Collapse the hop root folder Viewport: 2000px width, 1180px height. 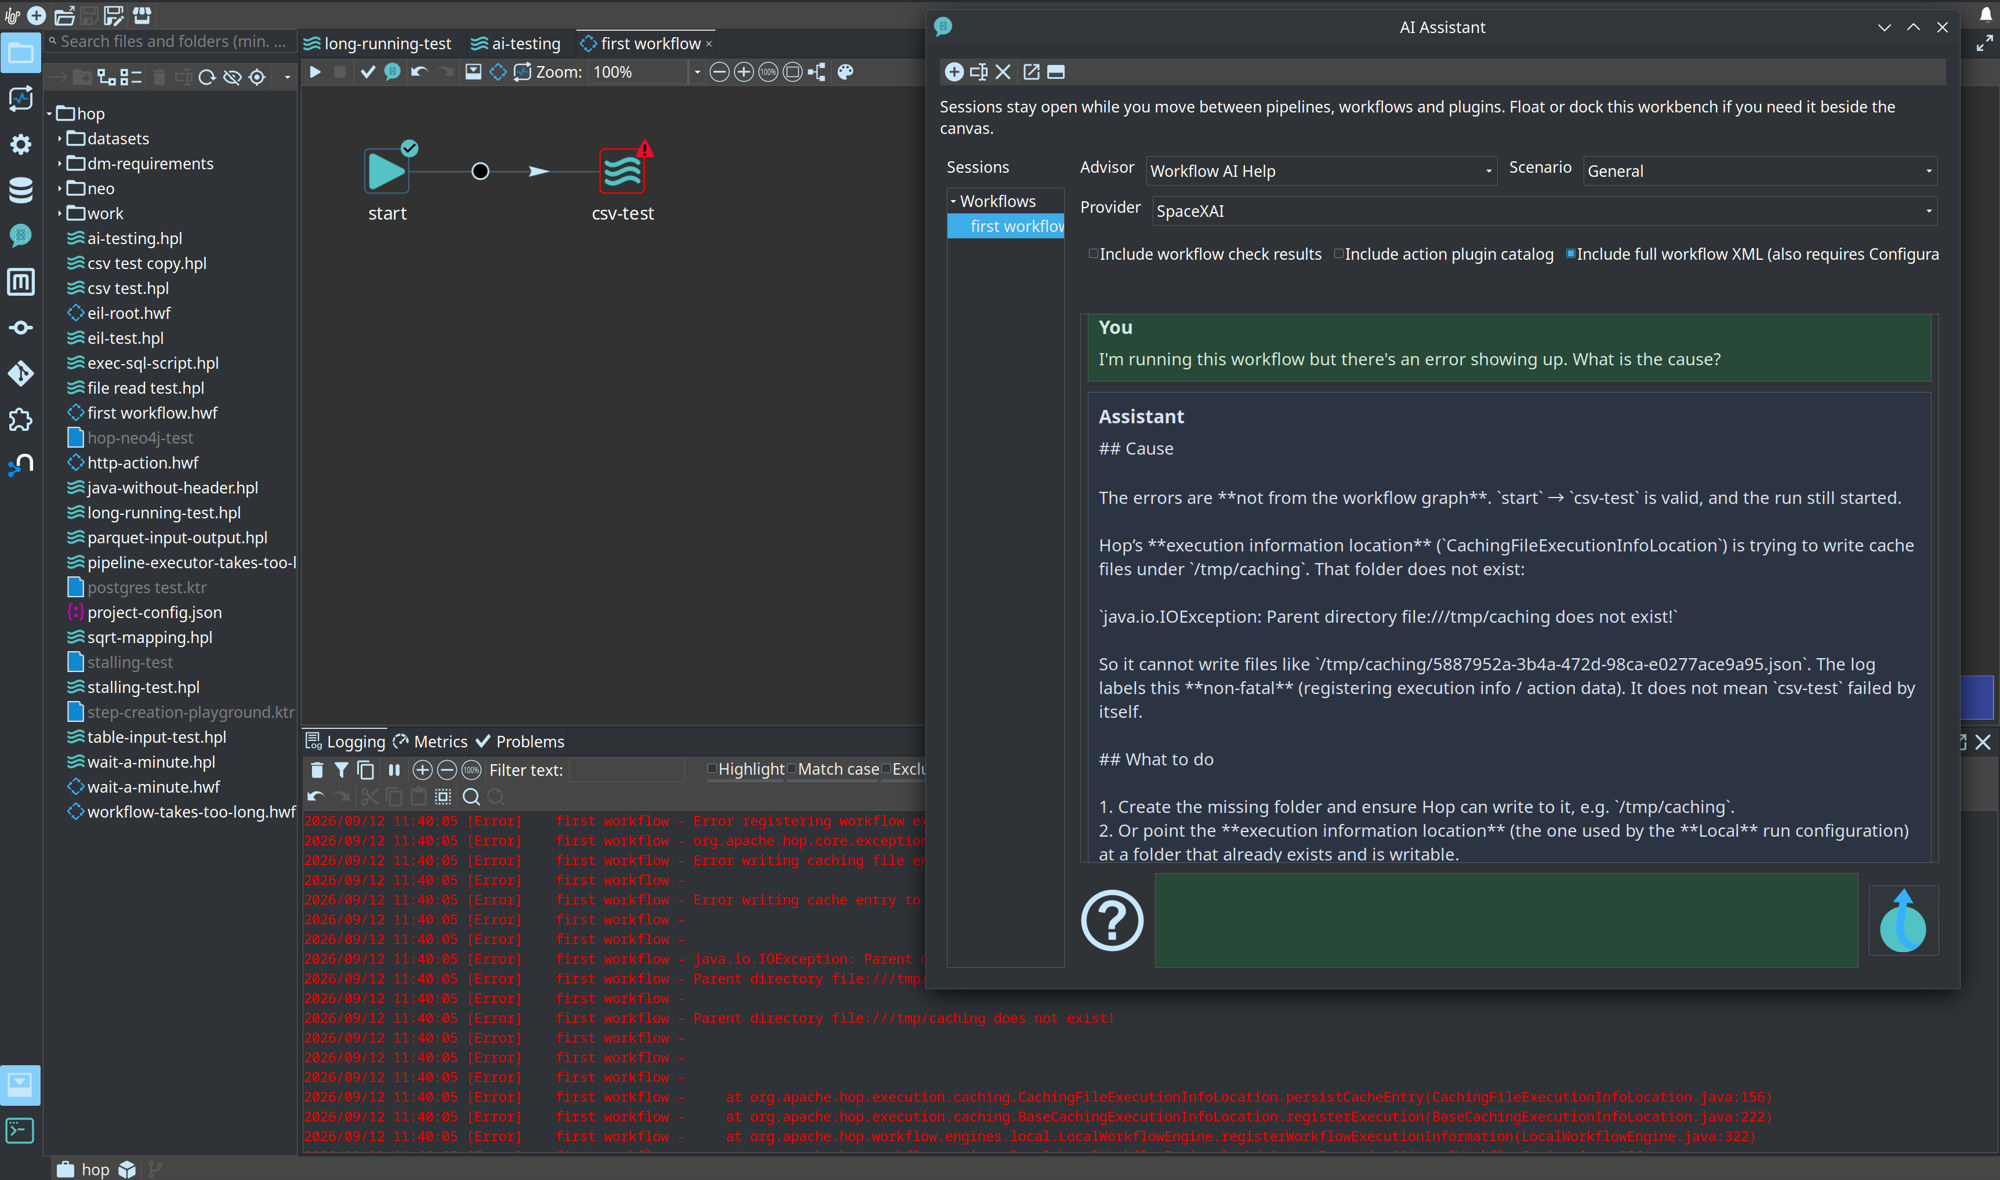(x=49, y=114)
